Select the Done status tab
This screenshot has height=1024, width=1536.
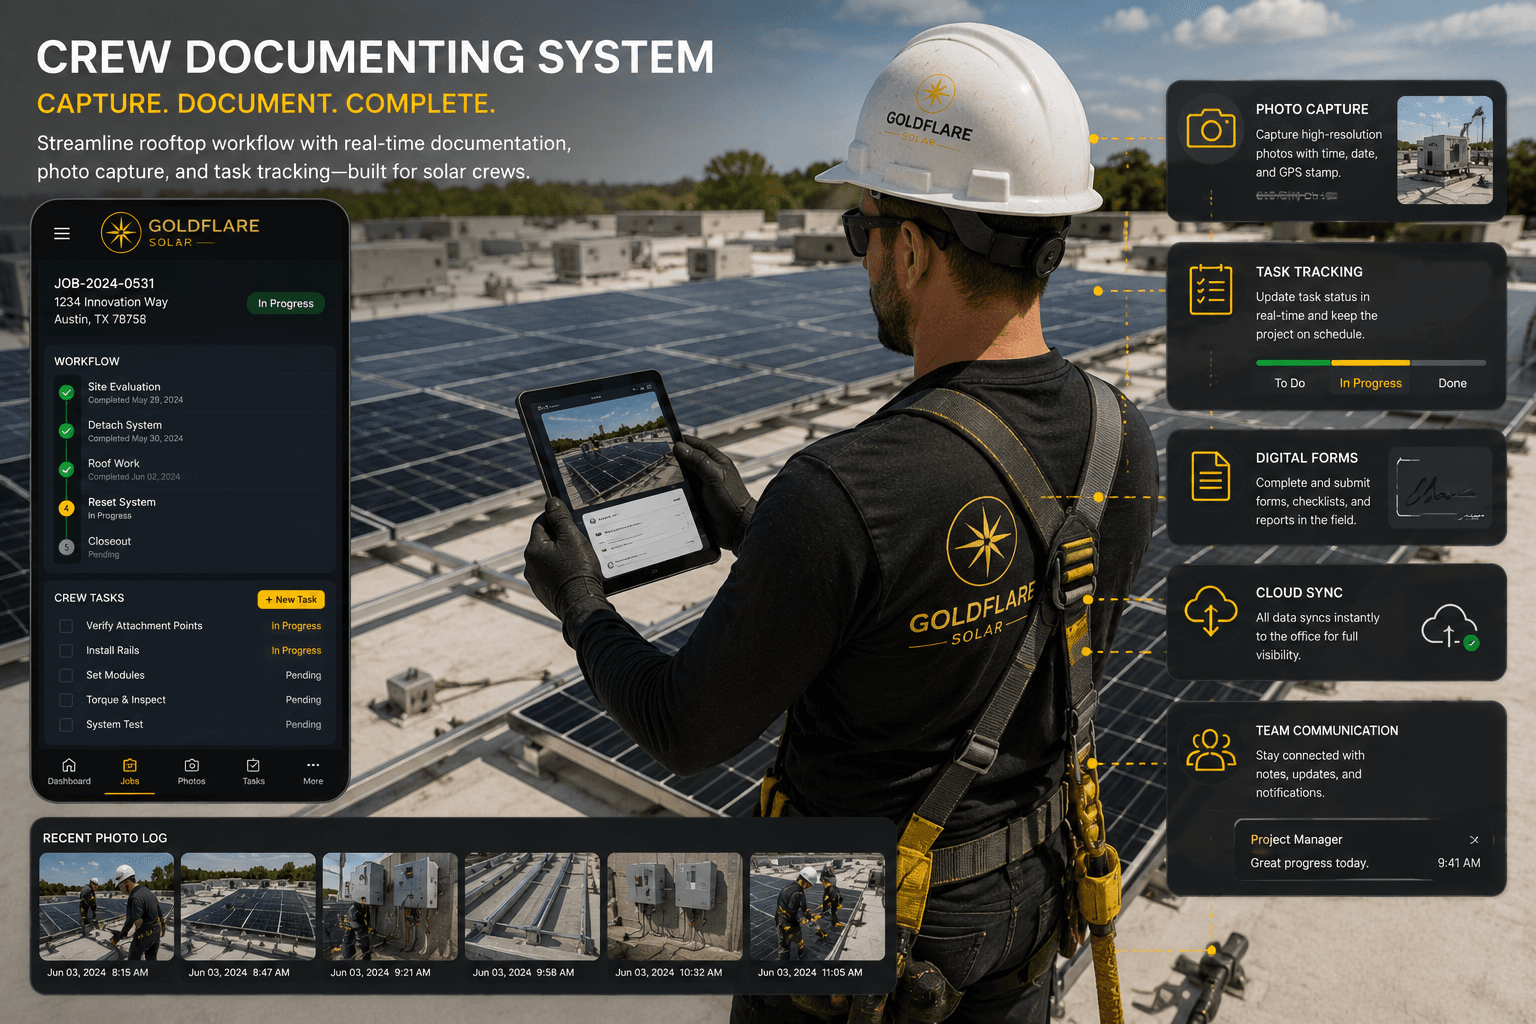coord(1452,383)
